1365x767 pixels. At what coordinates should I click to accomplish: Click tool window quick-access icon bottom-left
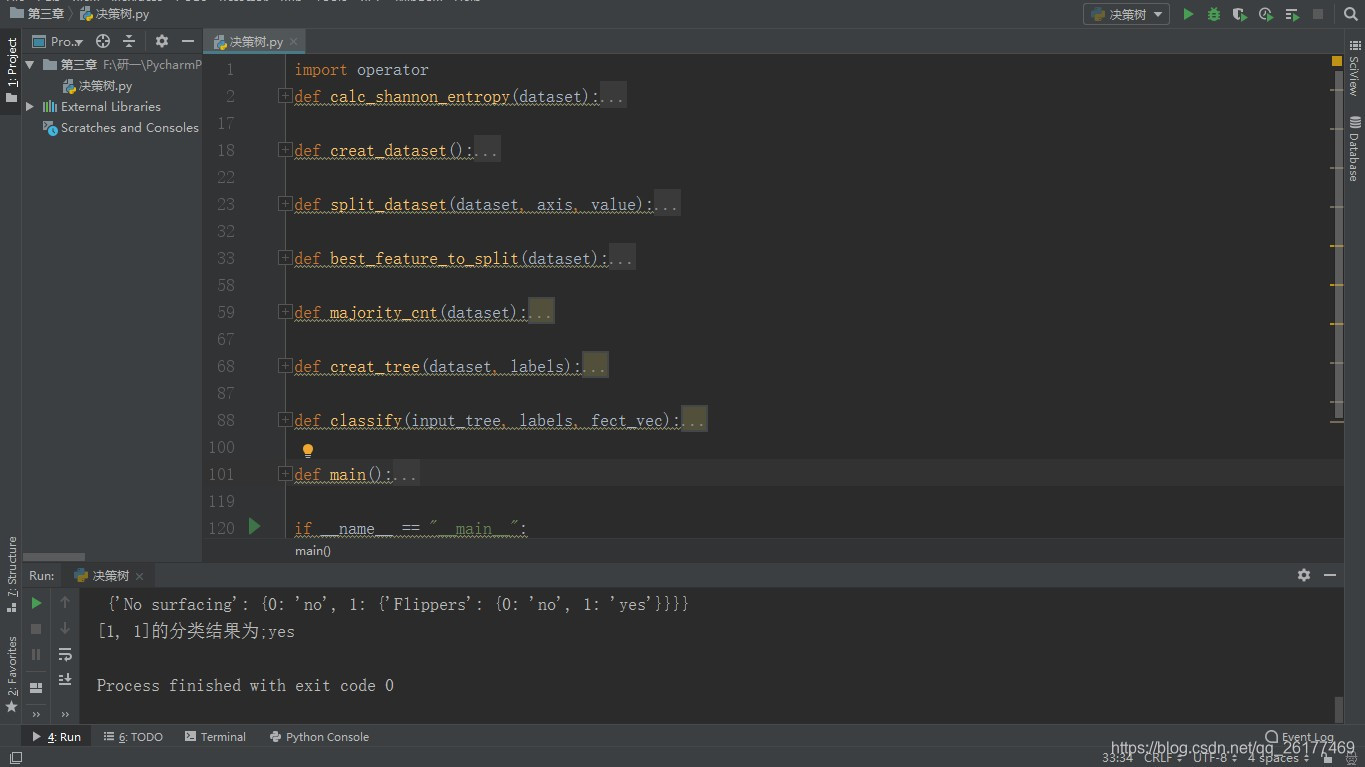pos(15,758)
